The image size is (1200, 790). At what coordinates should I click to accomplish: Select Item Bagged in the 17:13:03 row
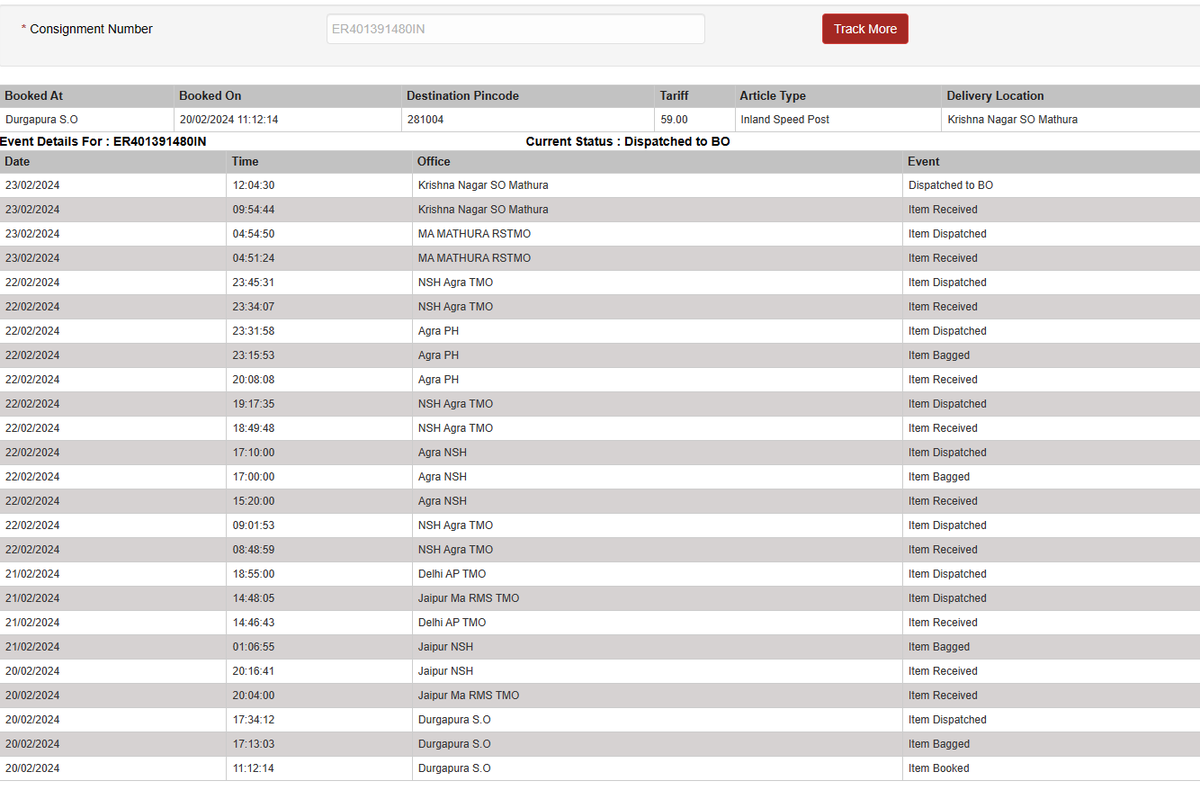(x=939, y=744)
